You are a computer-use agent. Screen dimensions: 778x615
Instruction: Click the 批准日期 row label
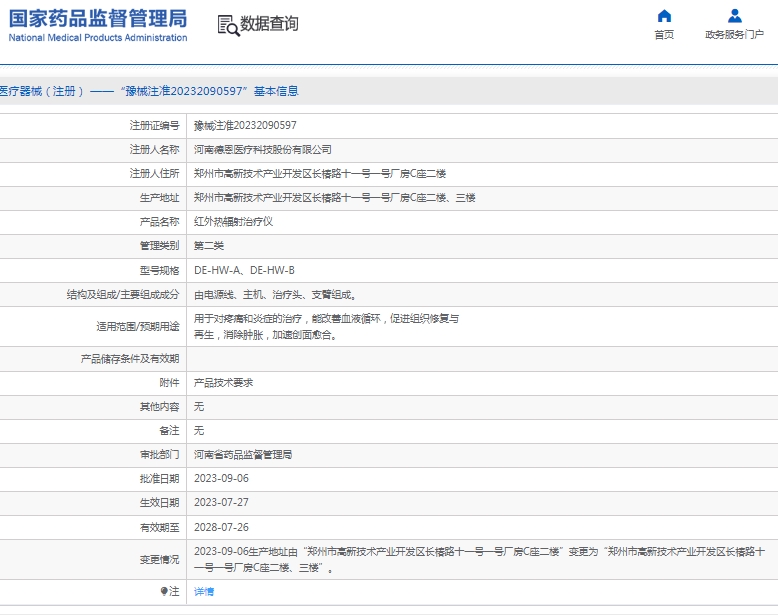(159, 478)
